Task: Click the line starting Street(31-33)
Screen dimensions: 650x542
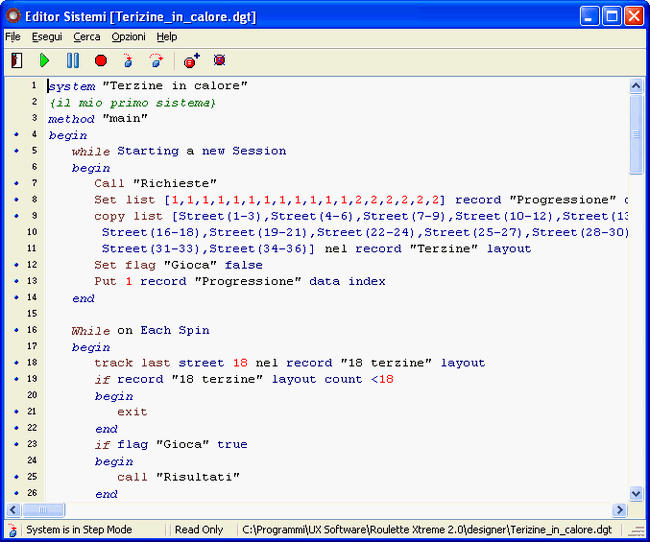Action: (x=316, y=249)
